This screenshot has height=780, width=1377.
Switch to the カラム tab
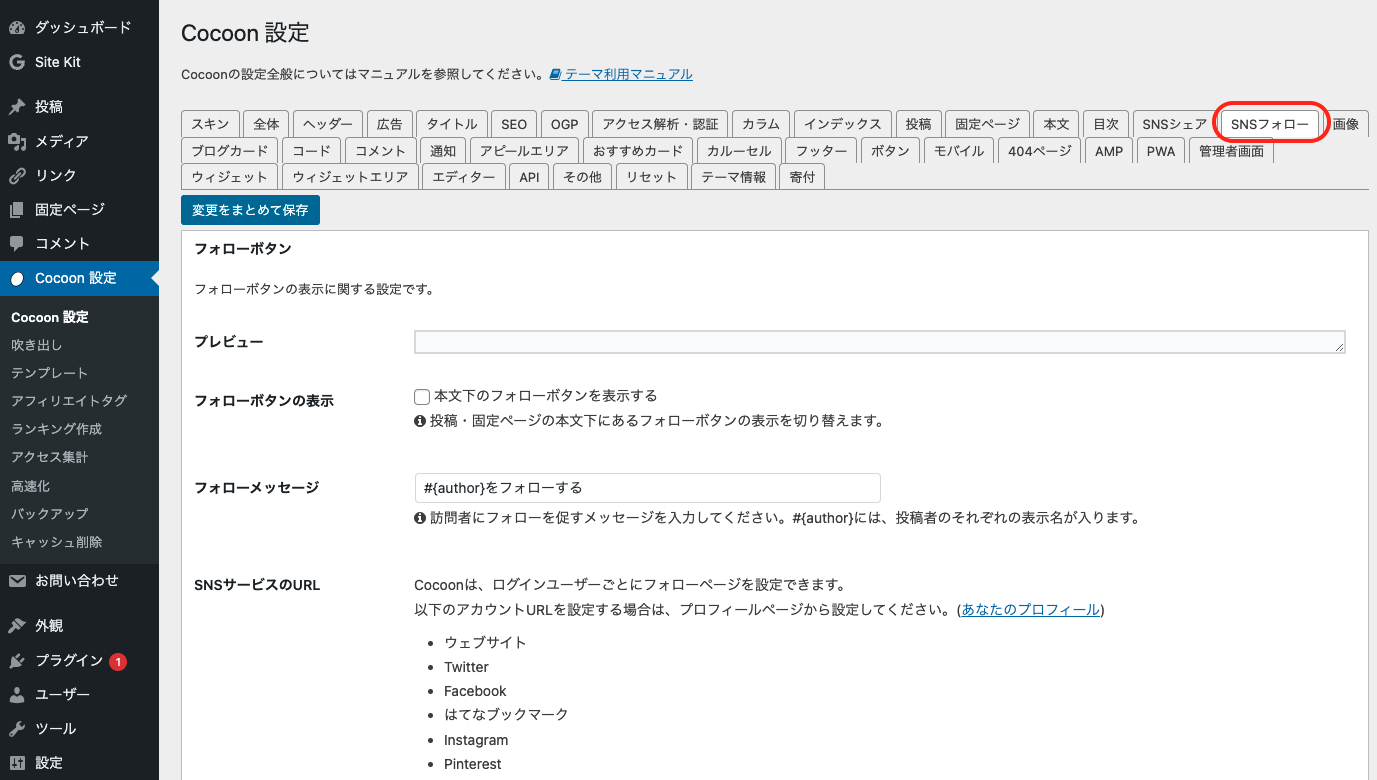pos(761,124)
